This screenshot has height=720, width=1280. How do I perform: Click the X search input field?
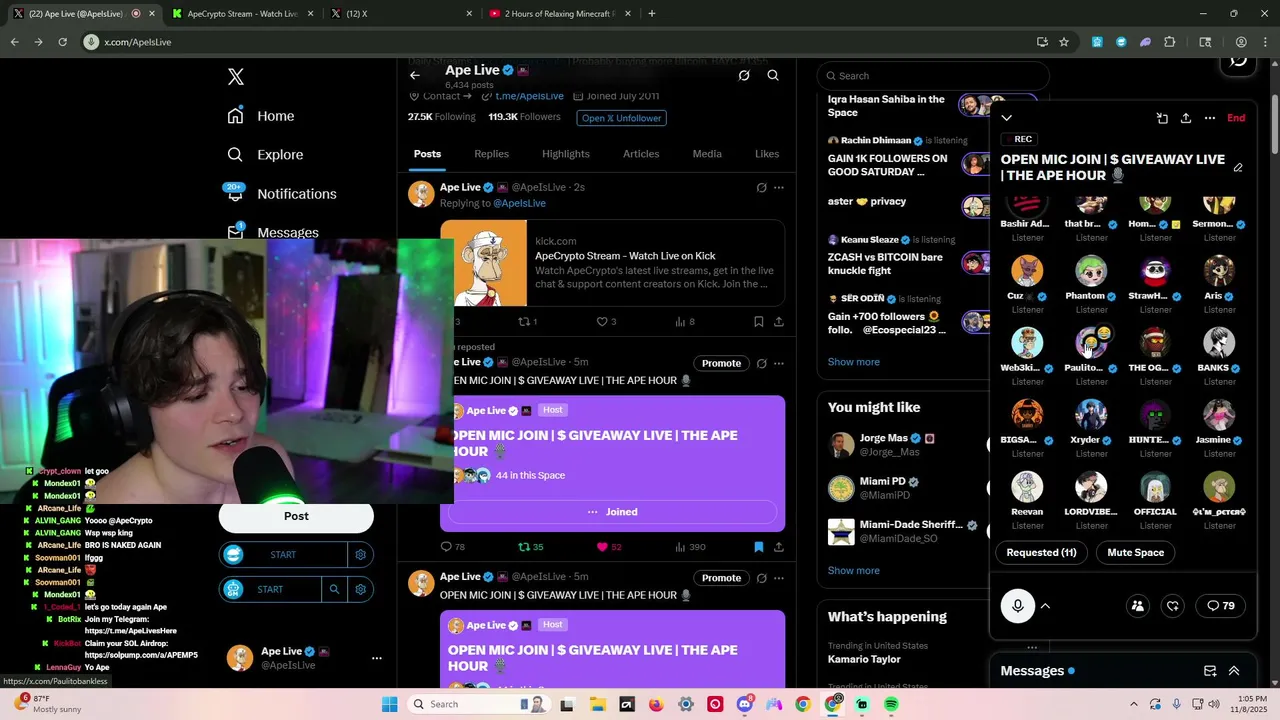click(x=933, y=76)
